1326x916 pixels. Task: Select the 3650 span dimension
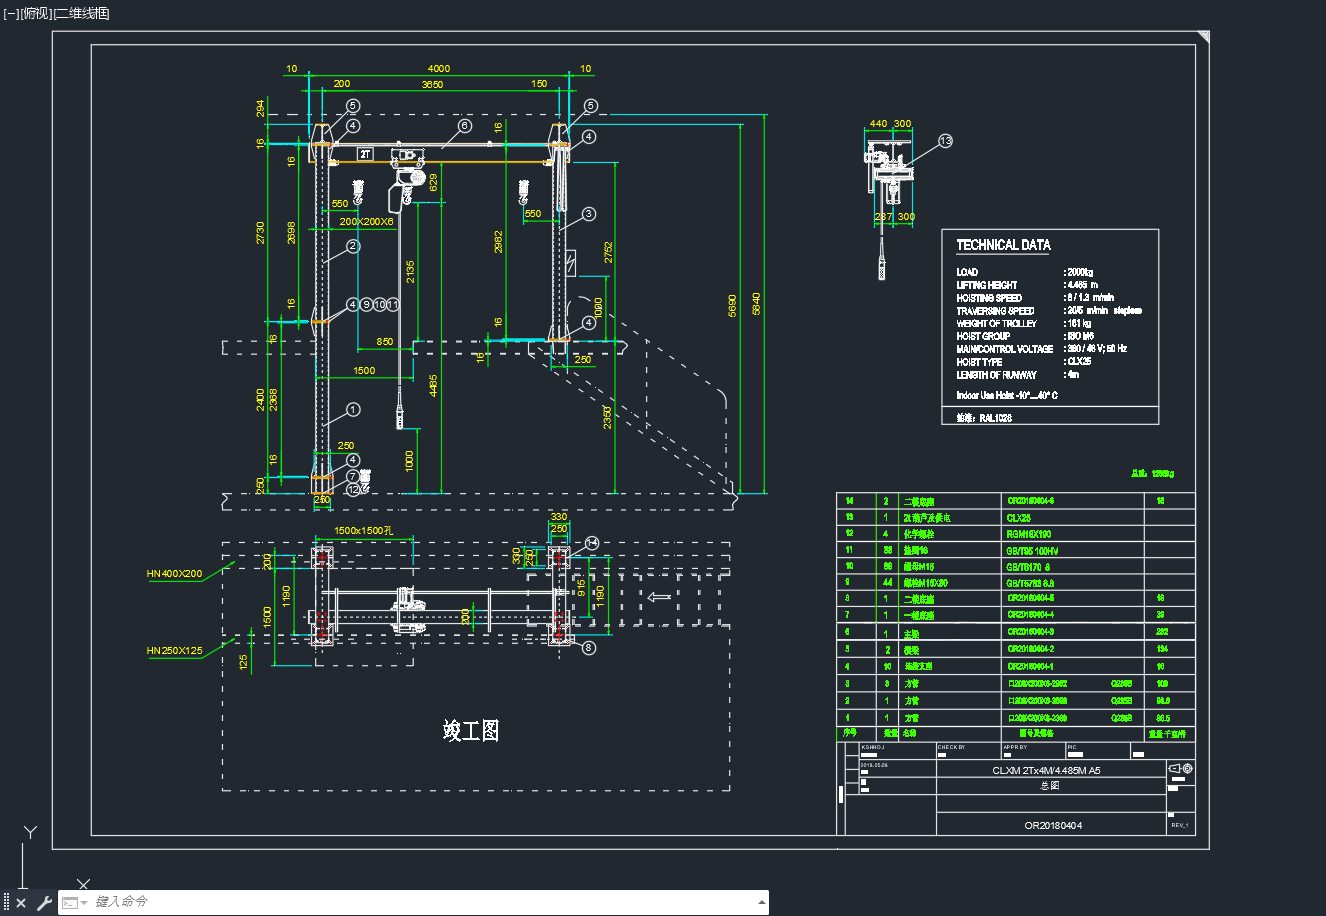432,85
